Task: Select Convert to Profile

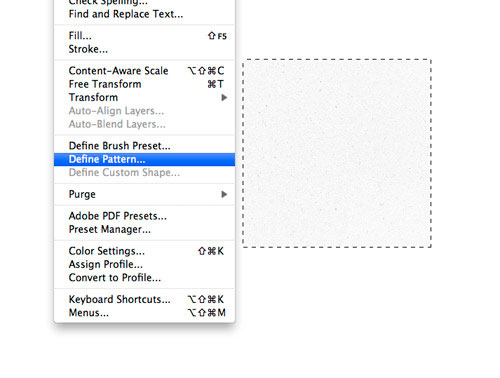Action: click(x=144, y=278)
